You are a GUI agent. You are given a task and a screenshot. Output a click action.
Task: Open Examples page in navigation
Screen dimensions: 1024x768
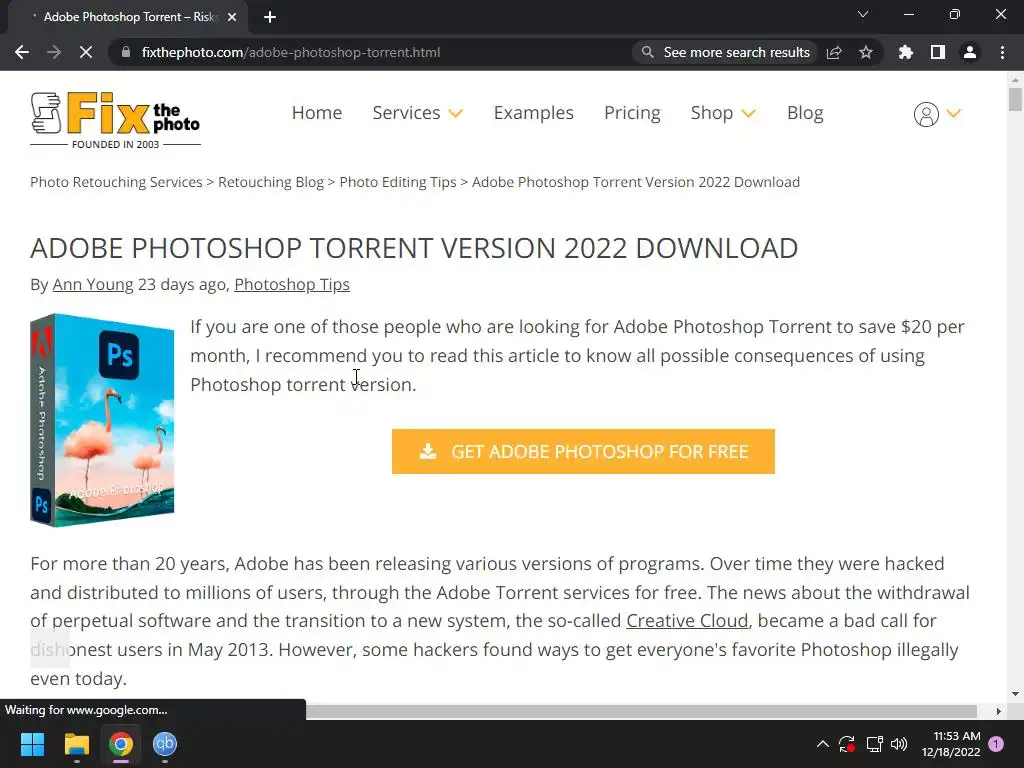534,113
